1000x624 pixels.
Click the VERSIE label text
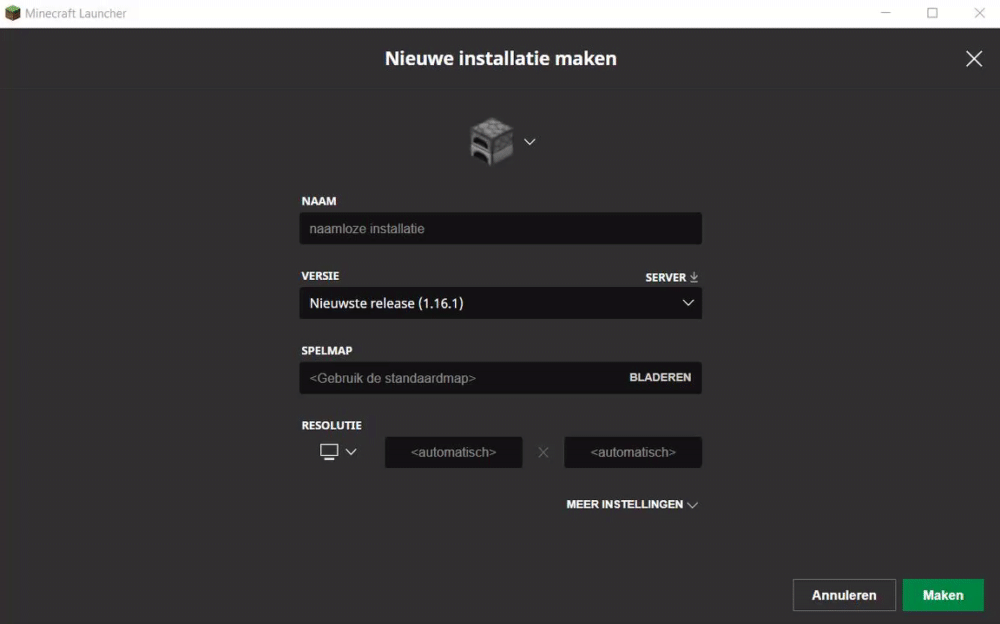pos(320,276)
